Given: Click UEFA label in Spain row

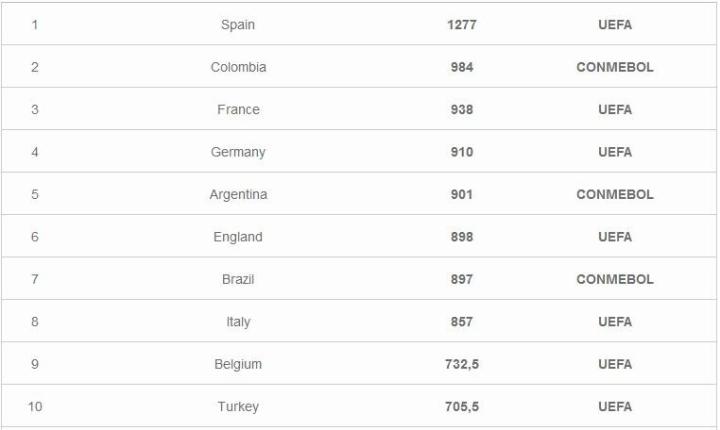Looking at the screenshot, I should [614, 25].
